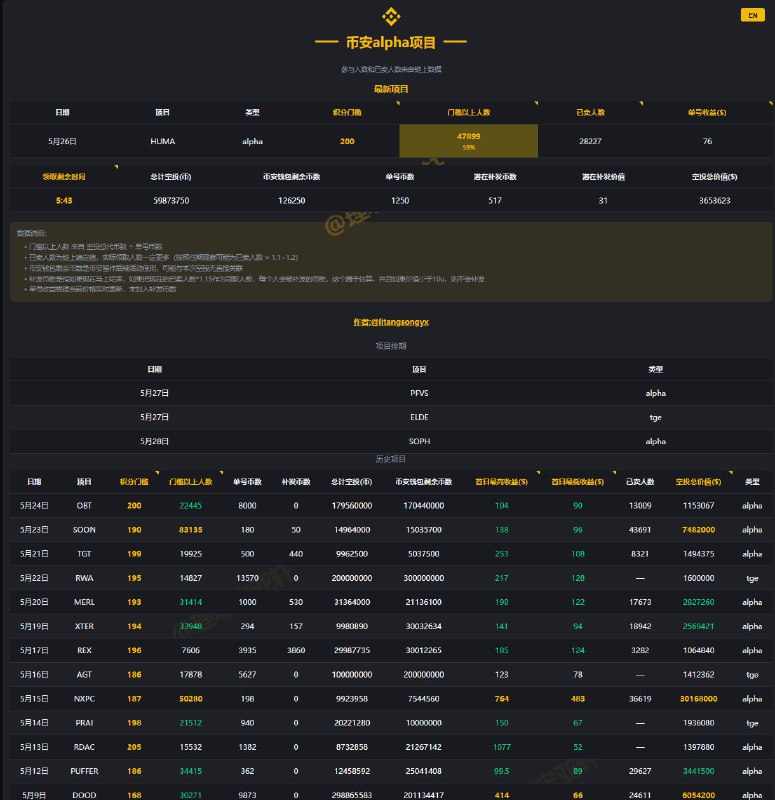
Task: Select the SOPH schedule row
Action: [x=391, y=441]
